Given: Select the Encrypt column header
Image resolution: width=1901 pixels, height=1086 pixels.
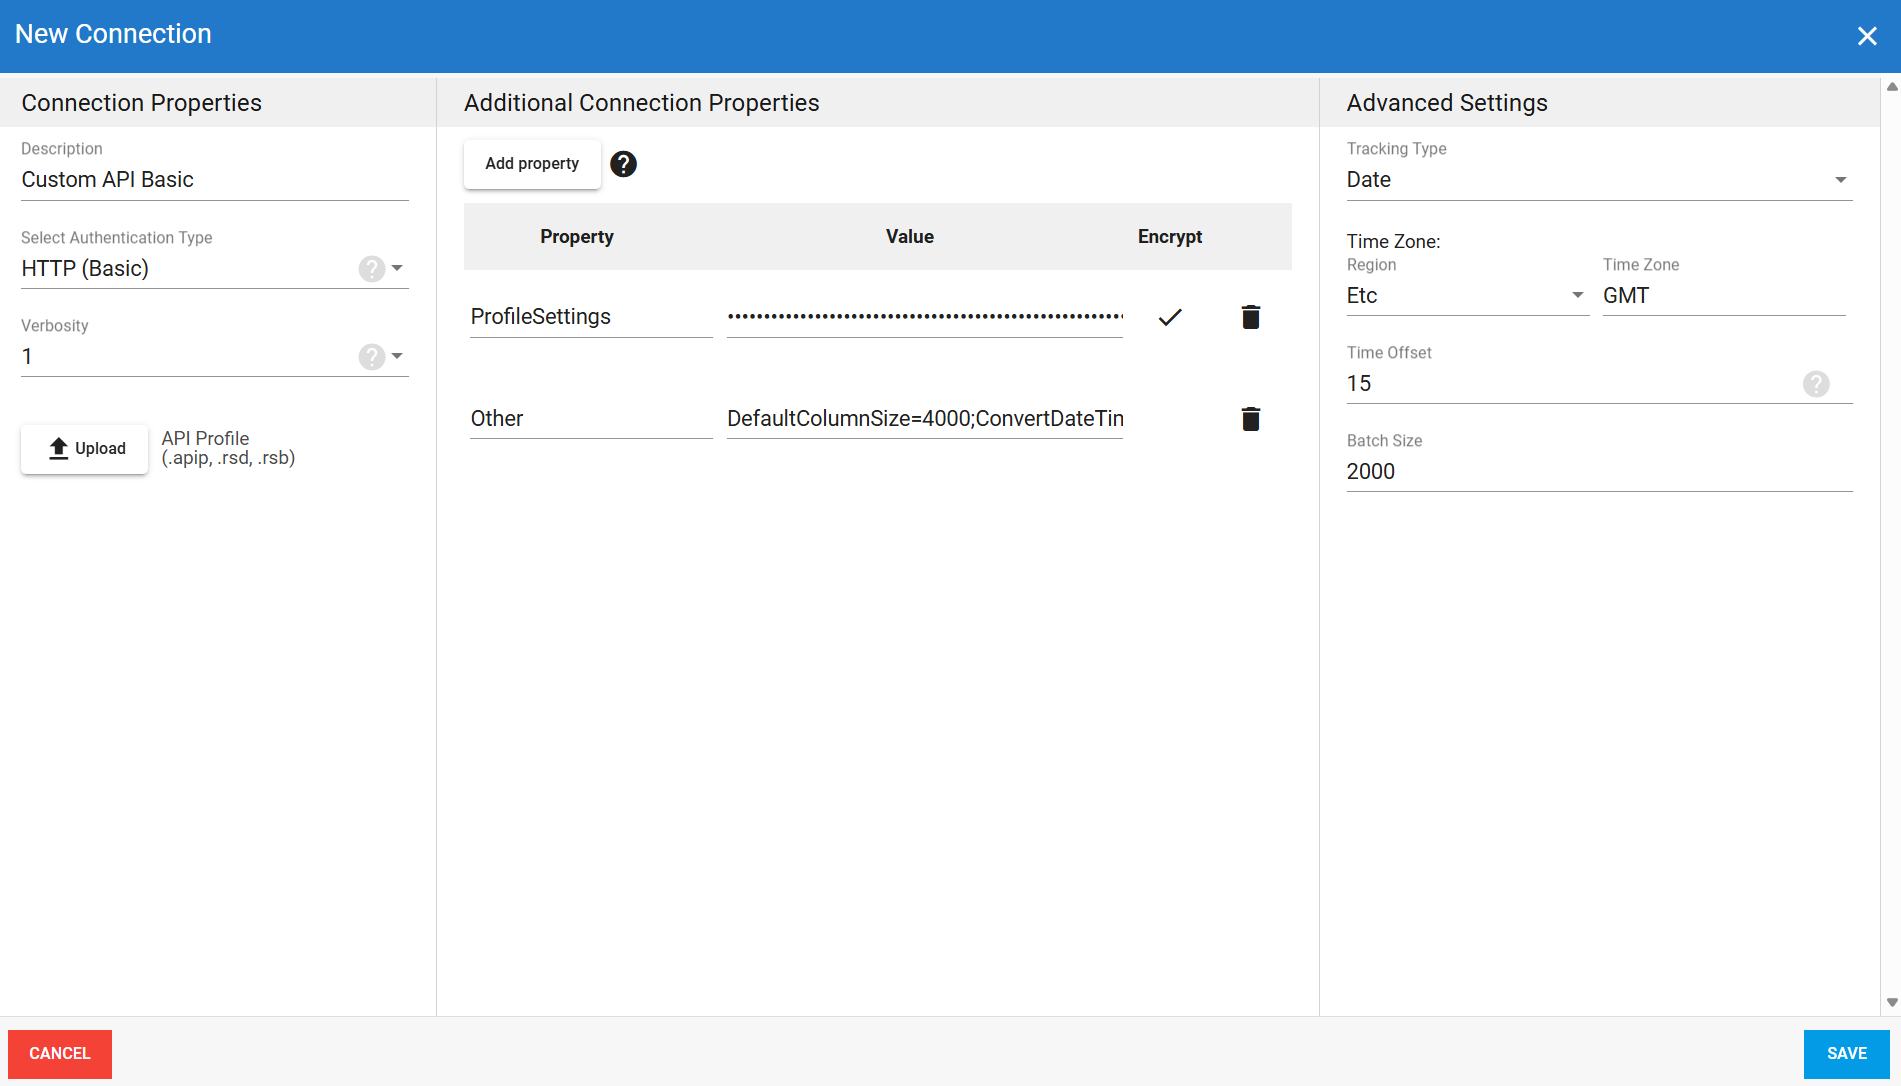Looking at the screenshot, I should coord(1170,237).
